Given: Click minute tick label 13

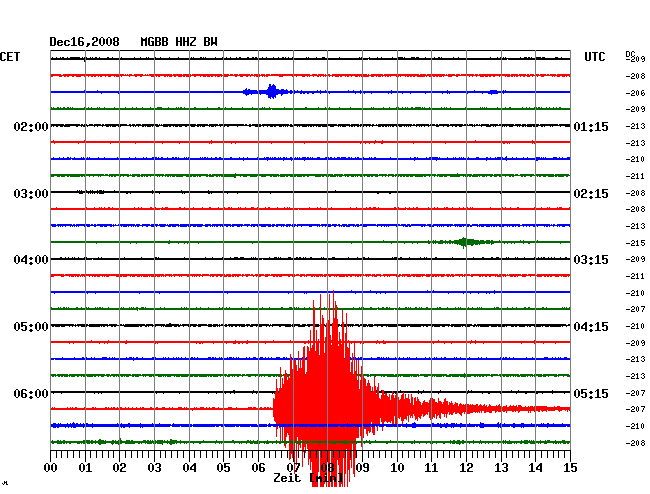Looking at the screenshot, I should [x=501, y=467].
